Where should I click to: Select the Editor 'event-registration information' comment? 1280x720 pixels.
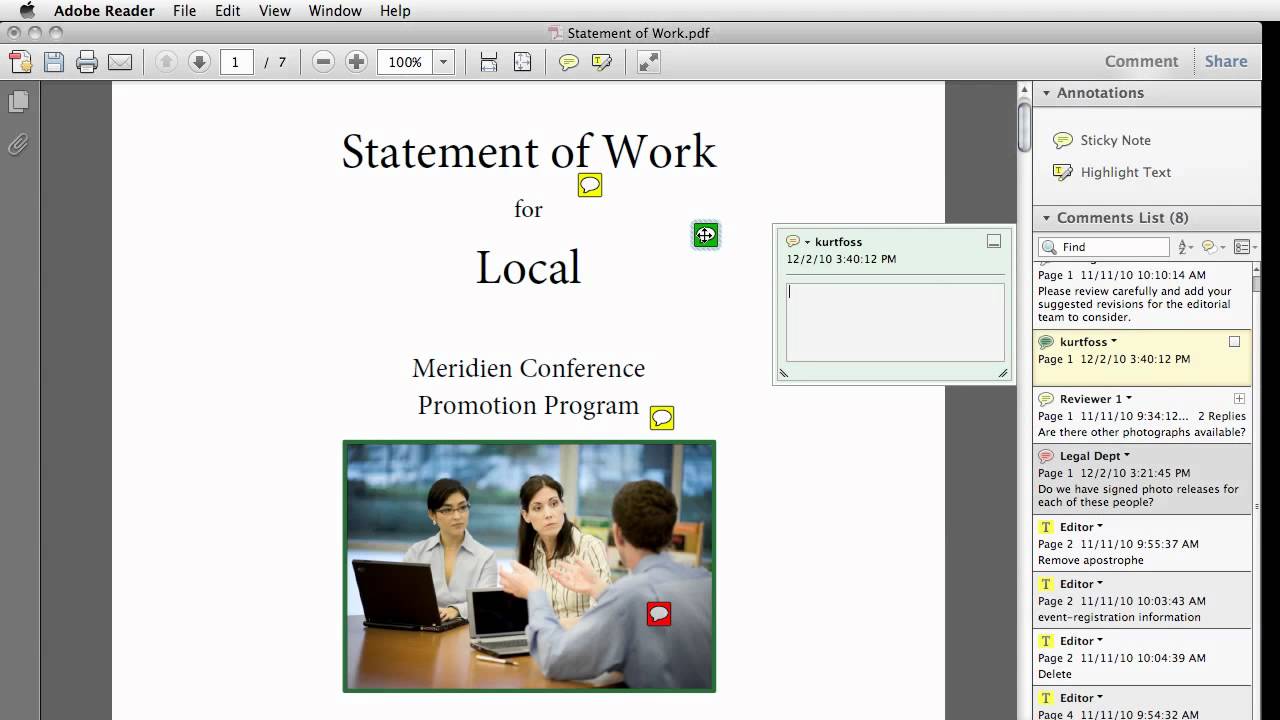(1142, 600)
